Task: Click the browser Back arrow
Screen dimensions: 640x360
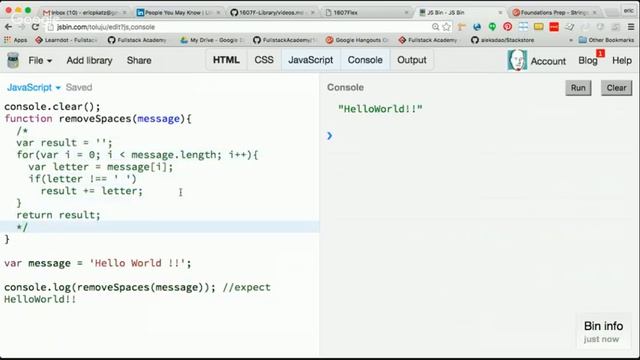Action: pyautogui.click(x=8, y=27)
